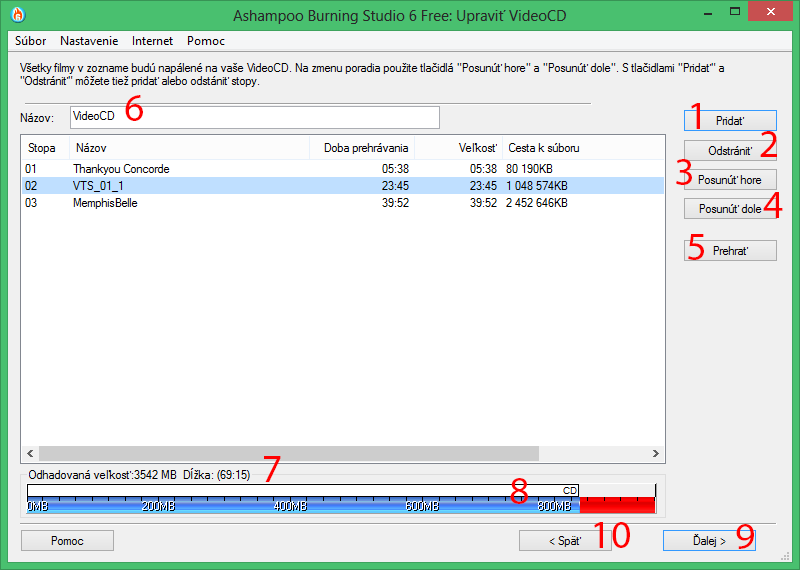Click the 1 048 574KB value
The height and width of the screenshot is (570, 800).
coord(537,186)
